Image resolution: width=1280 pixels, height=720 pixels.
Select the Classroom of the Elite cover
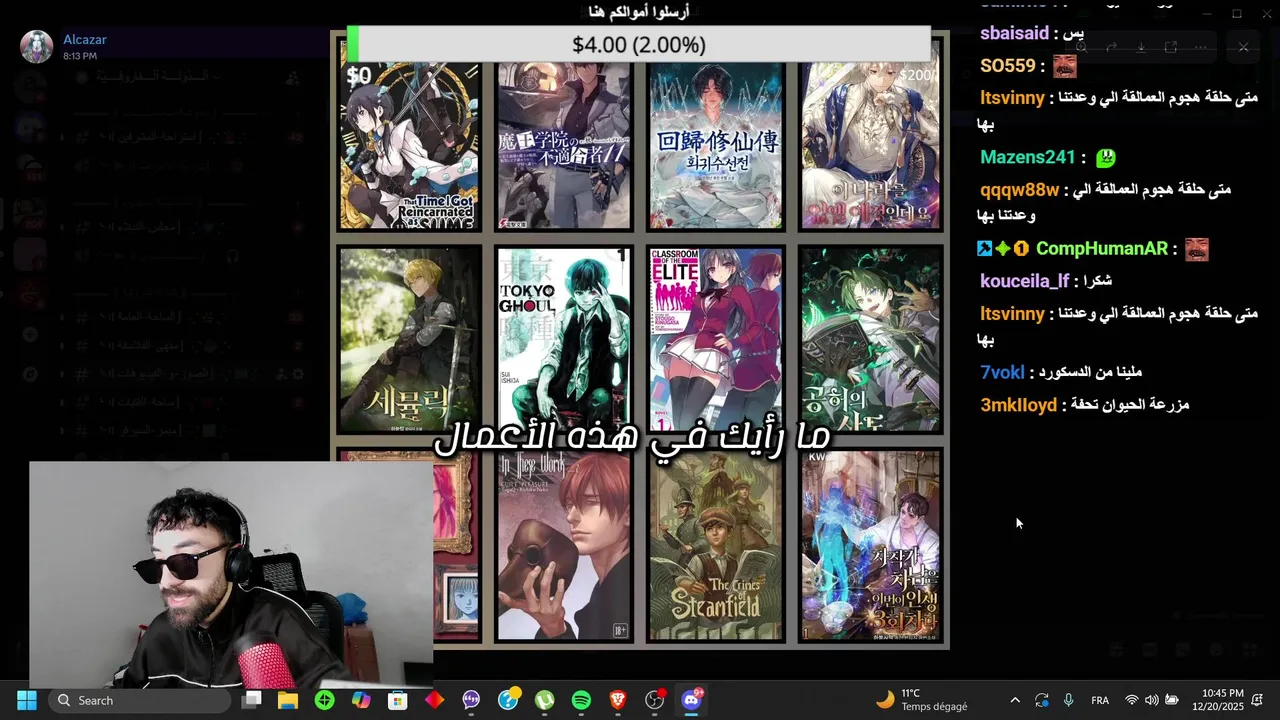(716, 340)
